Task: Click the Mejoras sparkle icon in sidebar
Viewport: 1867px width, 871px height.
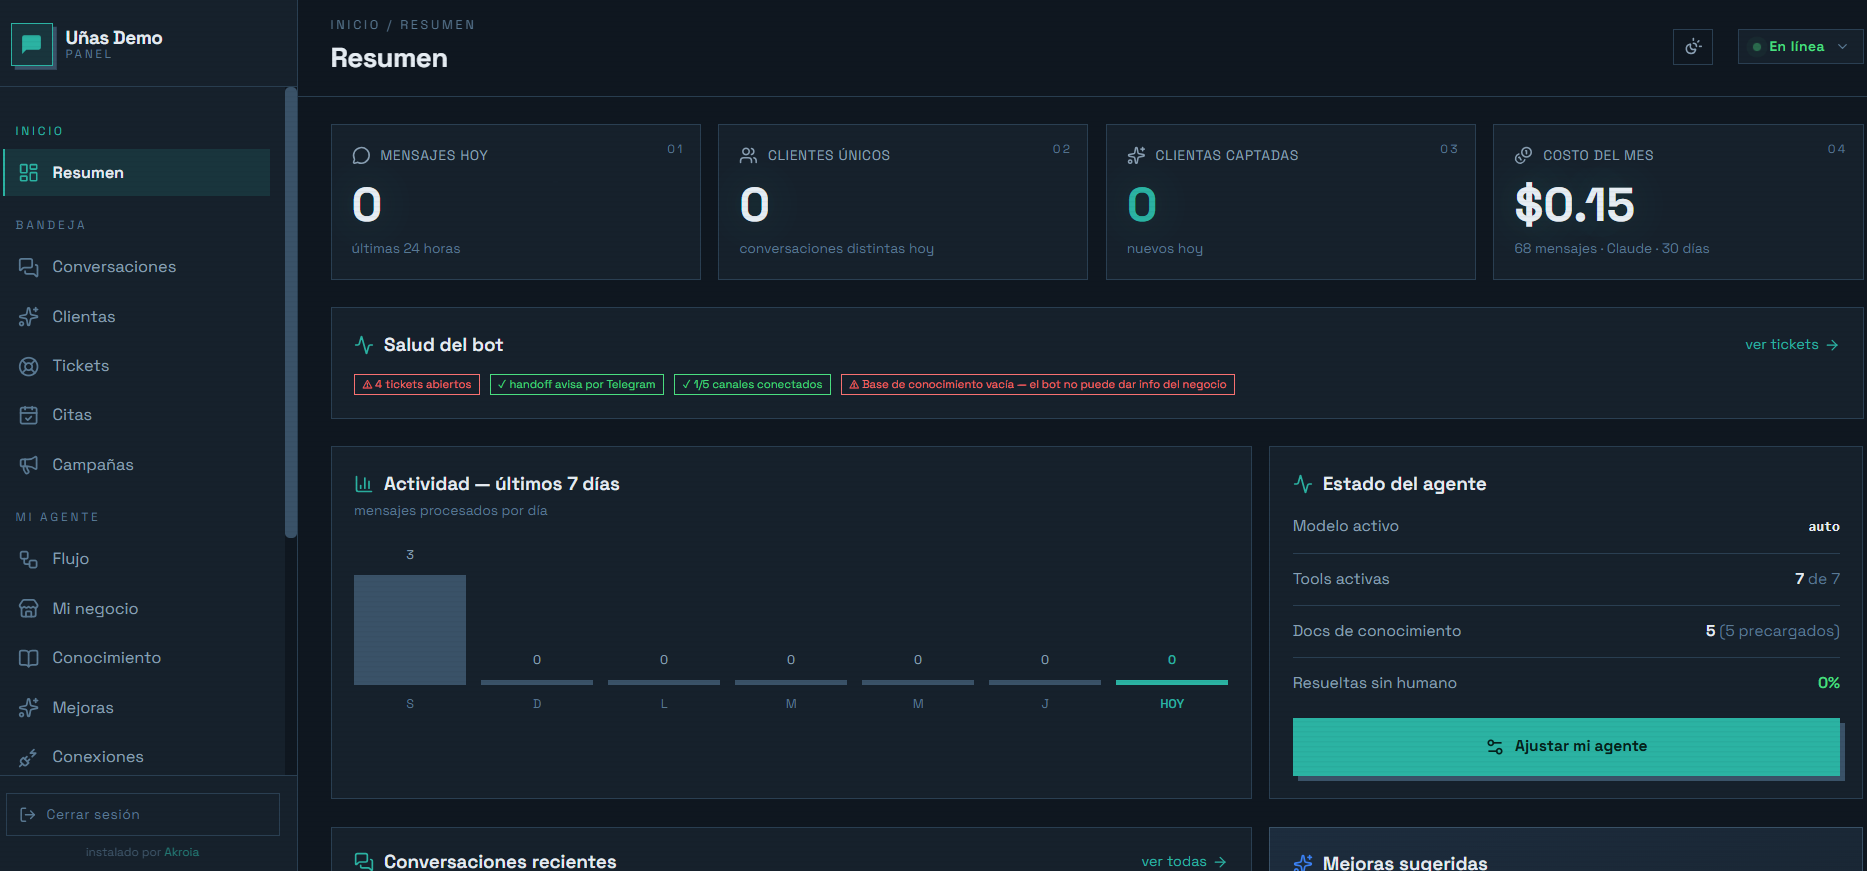Action: point(29,708)
